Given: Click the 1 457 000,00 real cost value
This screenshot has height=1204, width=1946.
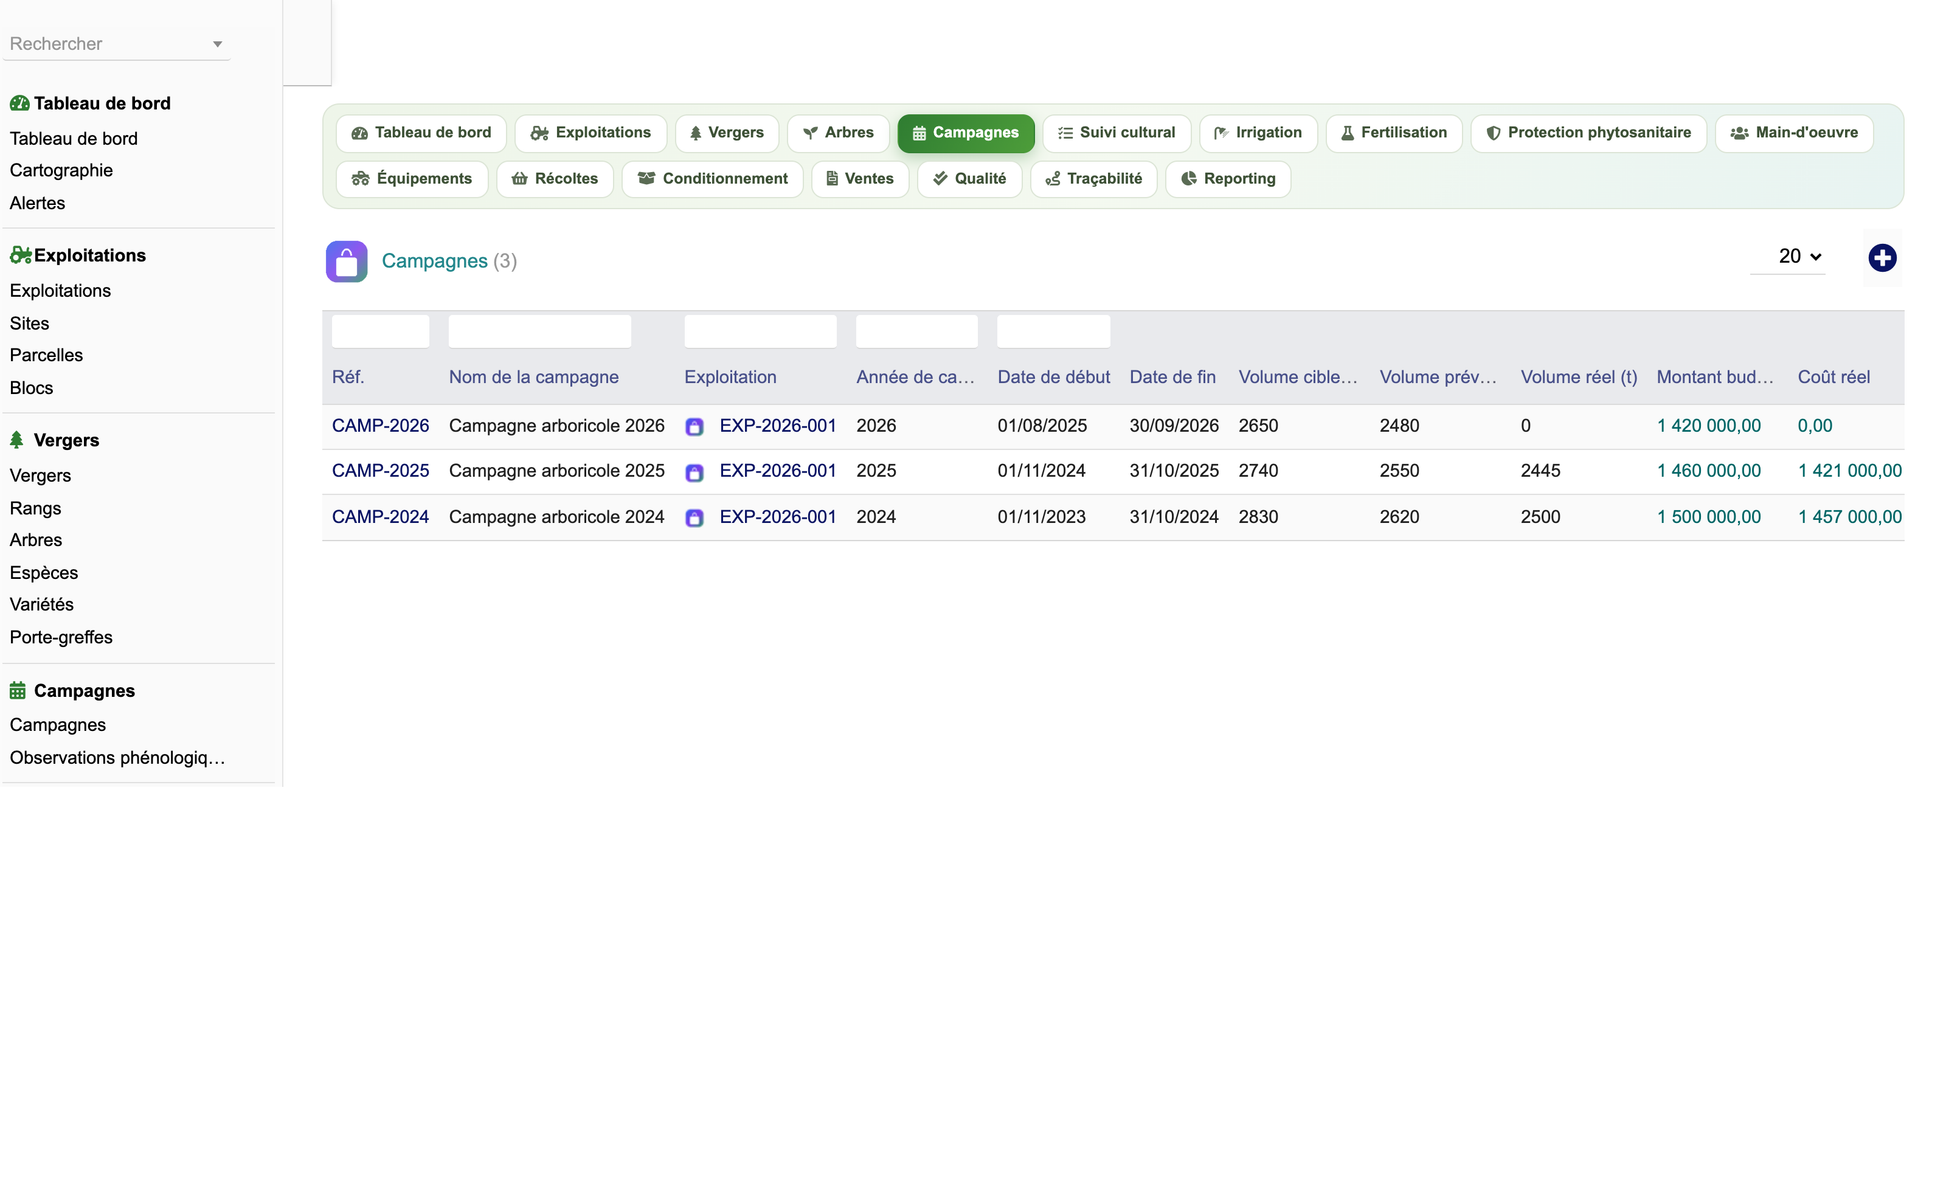Looking at the screenshot, I should pos(1850,517).
